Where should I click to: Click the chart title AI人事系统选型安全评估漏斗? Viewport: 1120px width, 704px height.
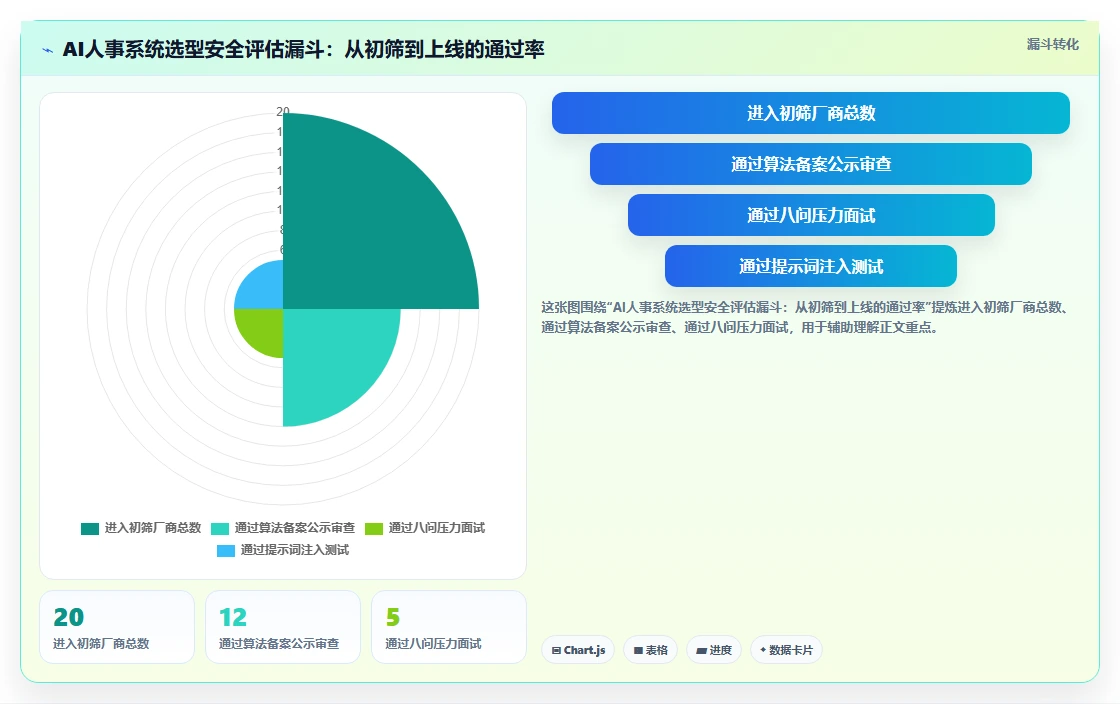[x=304, y=49]
